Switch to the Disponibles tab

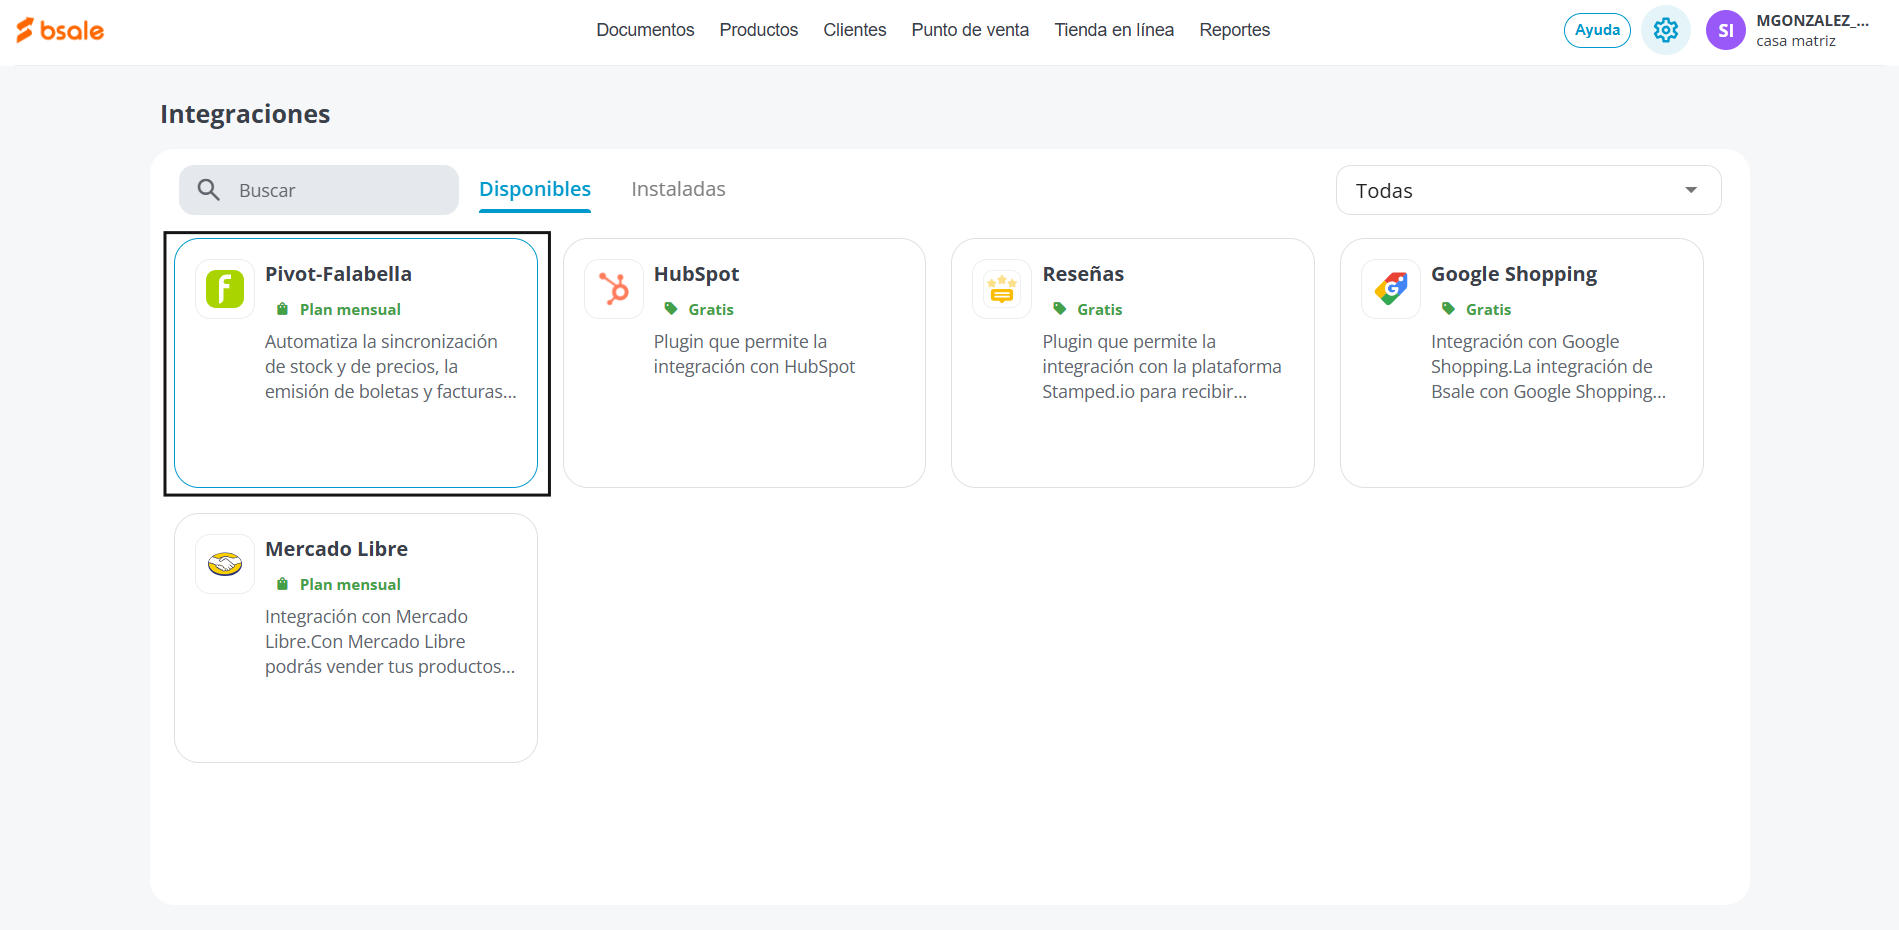(x=535, y=189)
